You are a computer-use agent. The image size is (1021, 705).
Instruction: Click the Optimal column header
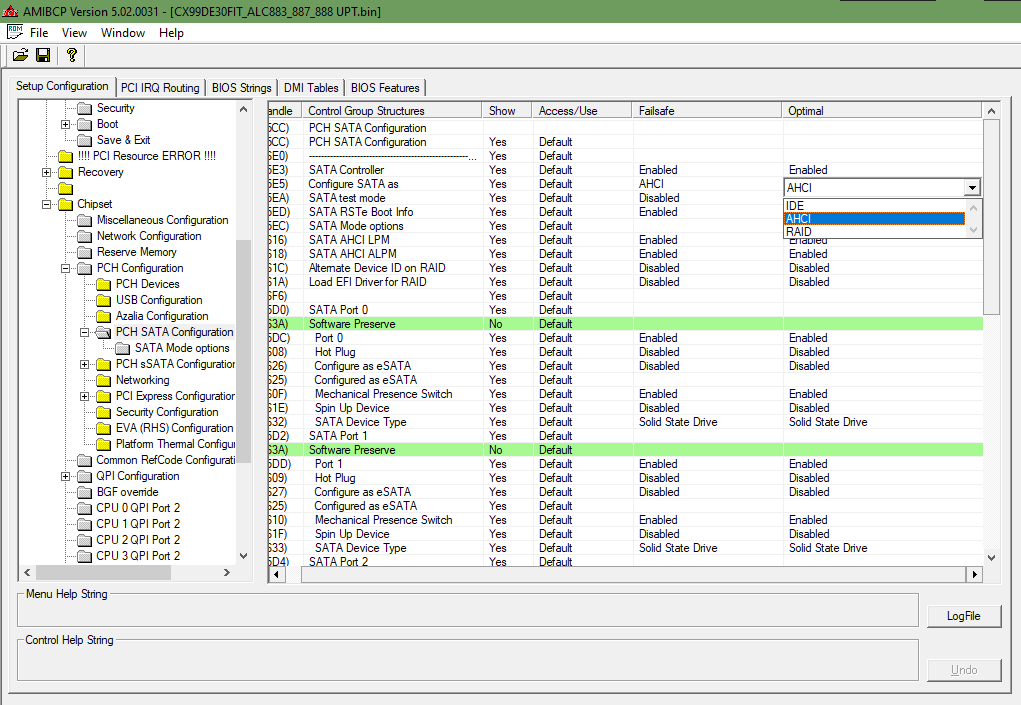click(x=882, y=111)
